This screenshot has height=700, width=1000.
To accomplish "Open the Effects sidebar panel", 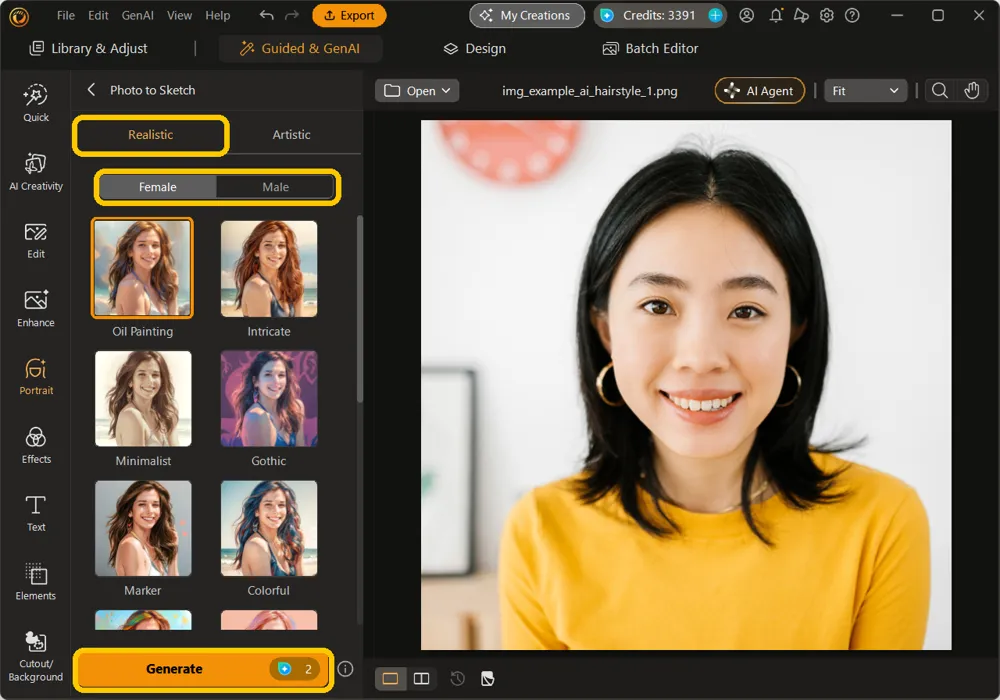I will [36, 445].
